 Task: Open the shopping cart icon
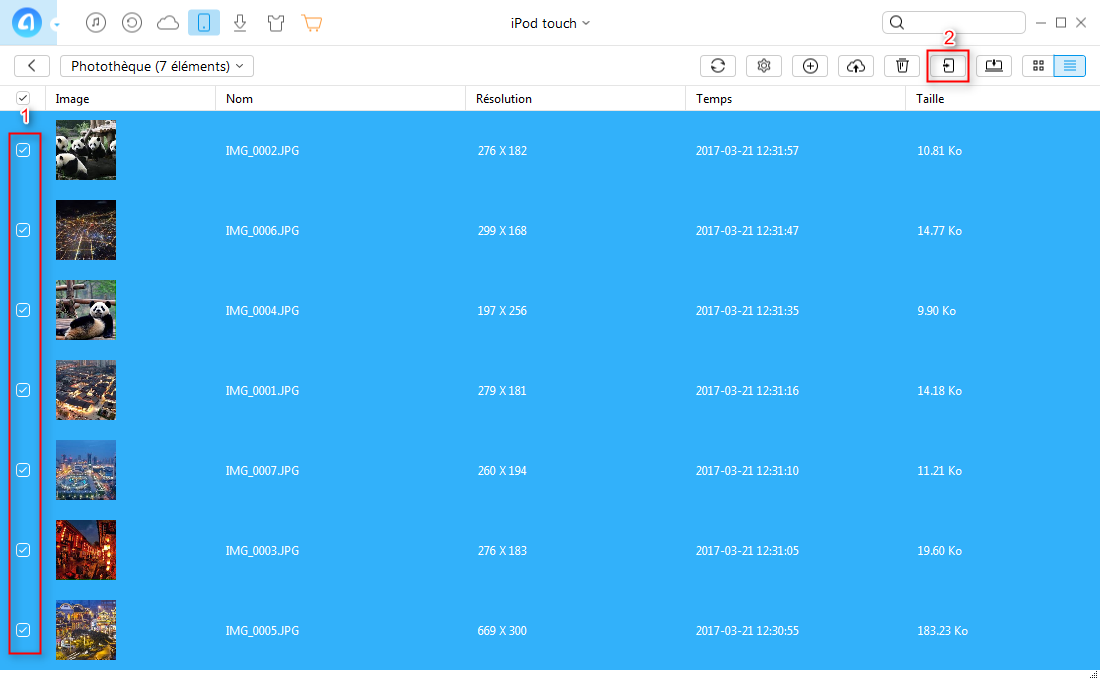tap(312, 23)
